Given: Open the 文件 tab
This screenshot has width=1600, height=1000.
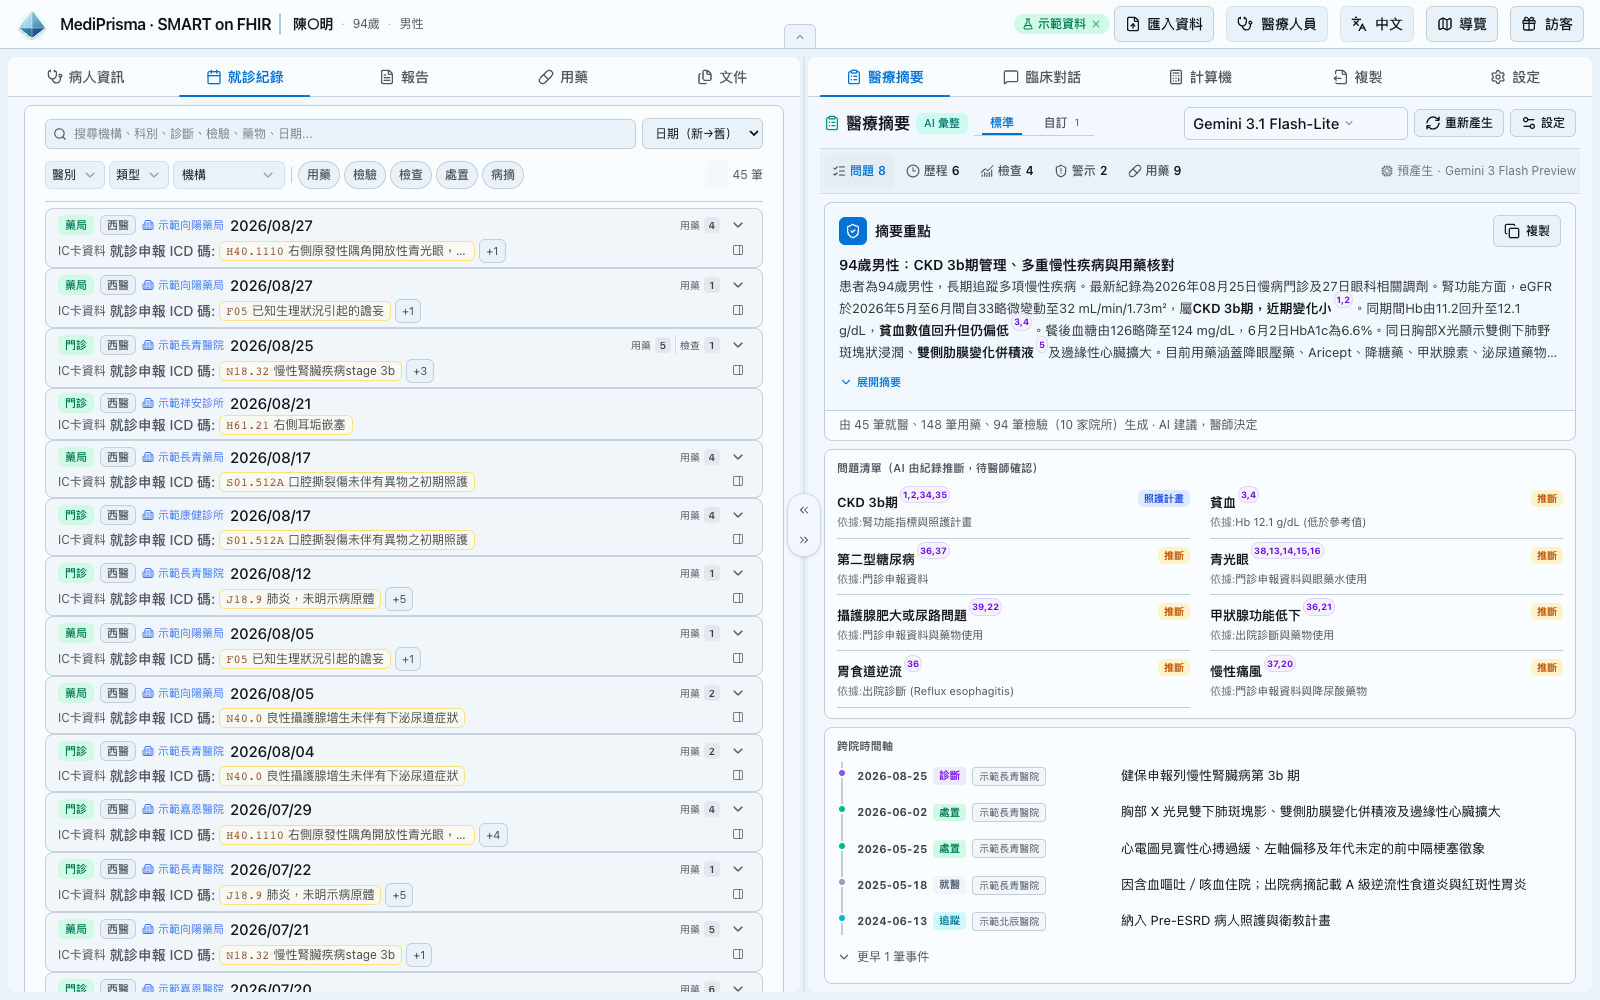Looking at the screenshot, I should pos(722,77).
